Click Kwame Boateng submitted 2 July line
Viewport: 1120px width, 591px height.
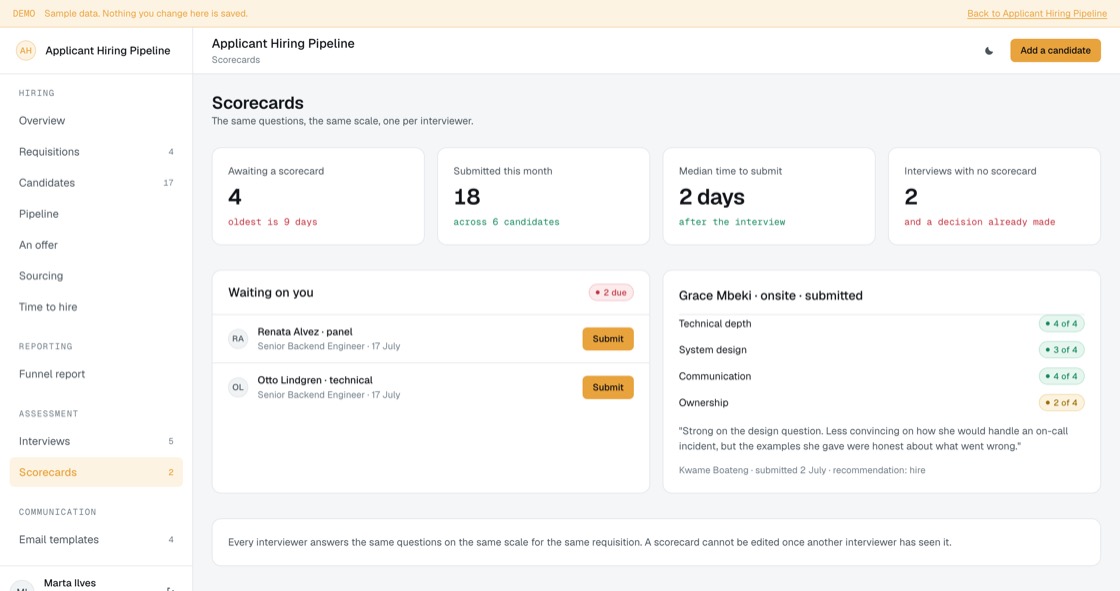(802, 470)
